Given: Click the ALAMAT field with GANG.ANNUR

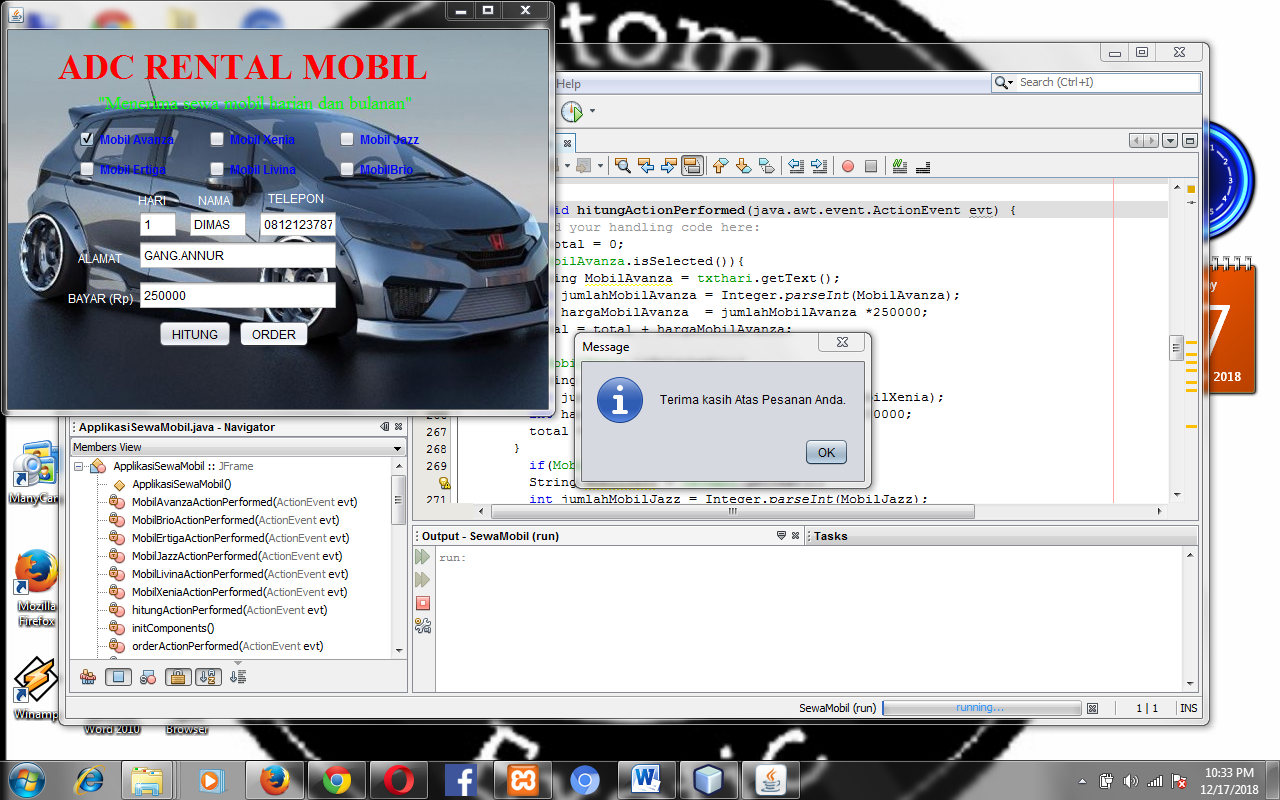Looking at the screenshot, I should tap(238, 256).
